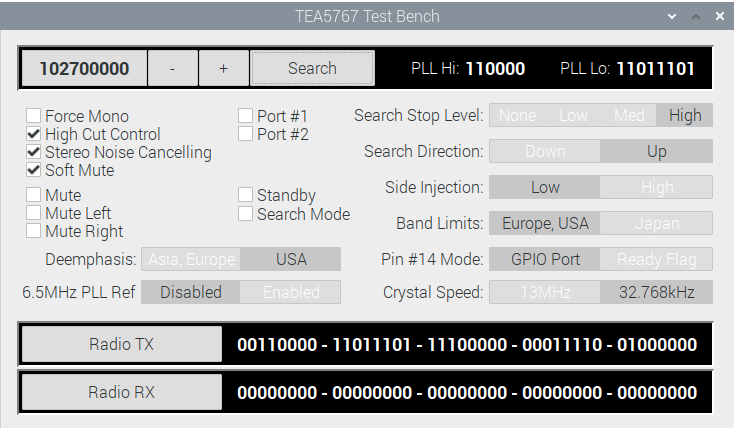
Task: Set 6.5MHz PLL Ref to Disabled
Action: [x=191, y=292]
